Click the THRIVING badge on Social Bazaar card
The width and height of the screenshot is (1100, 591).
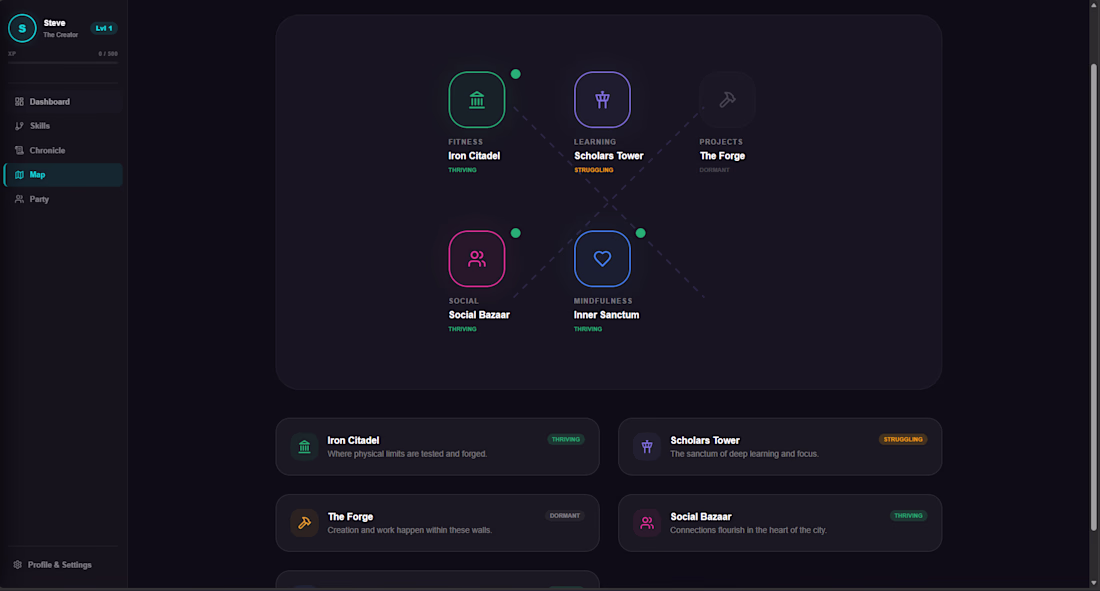click(x=908, y=515)
